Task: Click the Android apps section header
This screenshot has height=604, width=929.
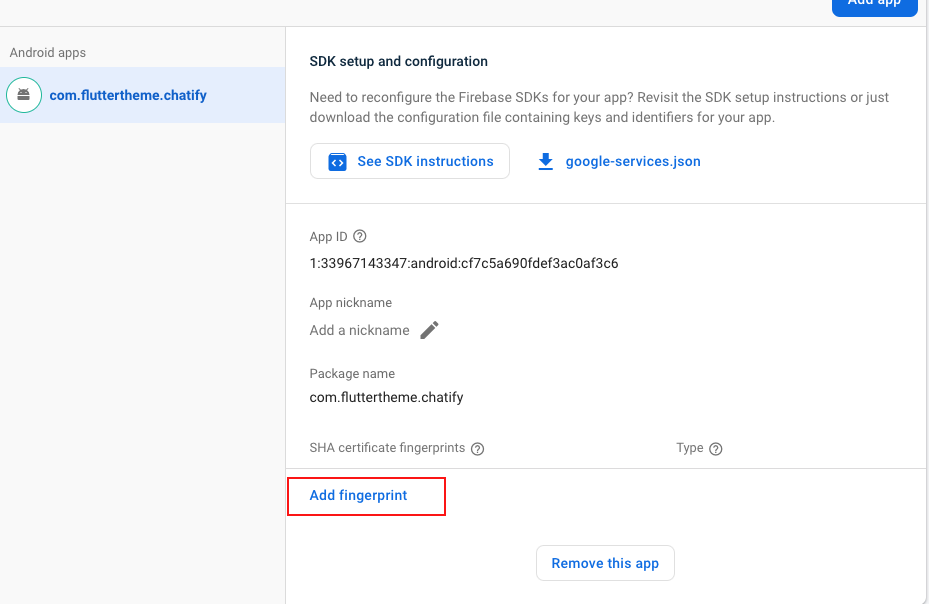Action: [x=48, y=53]
